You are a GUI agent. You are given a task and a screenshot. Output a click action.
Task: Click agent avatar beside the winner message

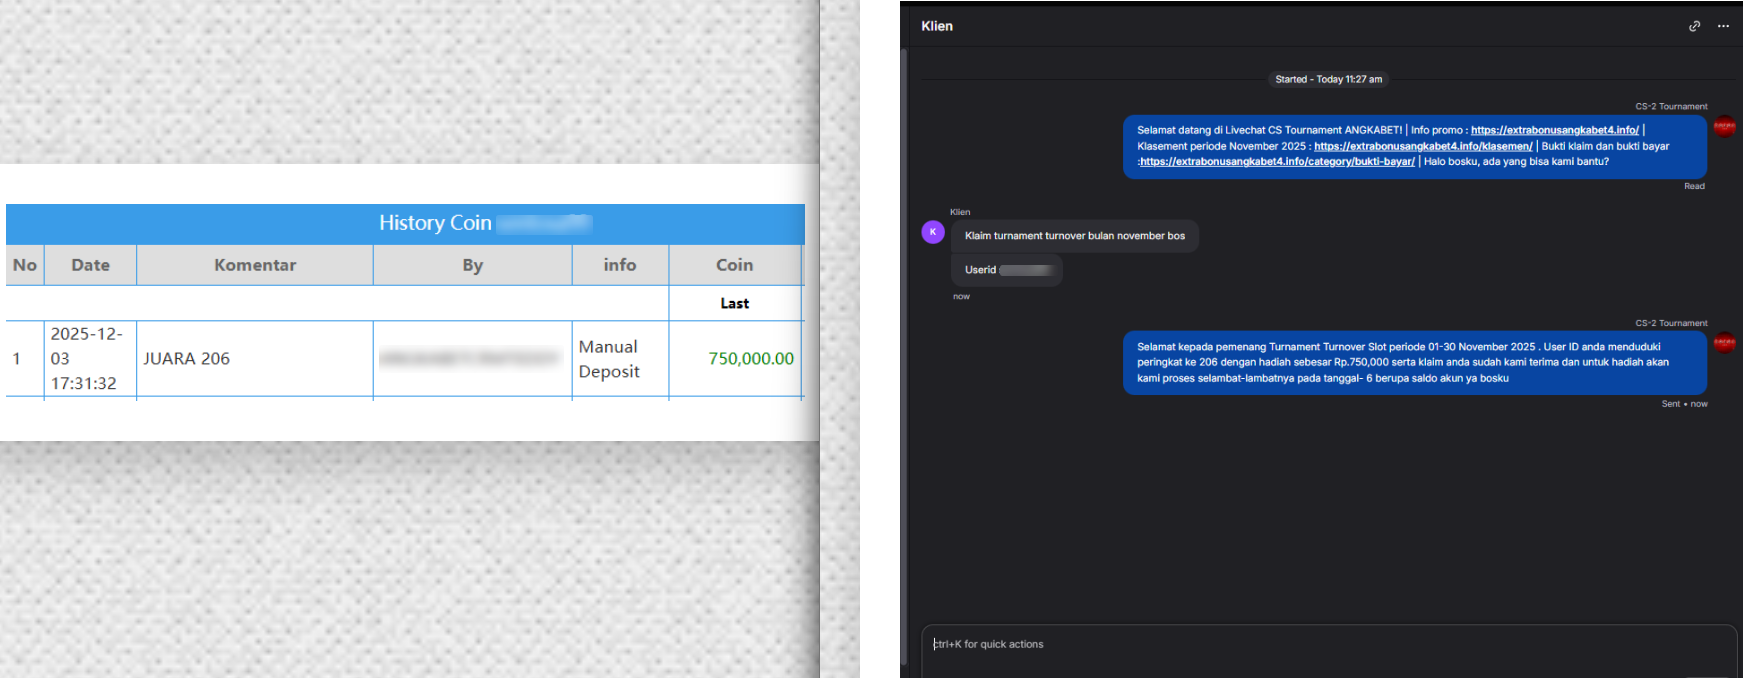(x=1724, y=343)
